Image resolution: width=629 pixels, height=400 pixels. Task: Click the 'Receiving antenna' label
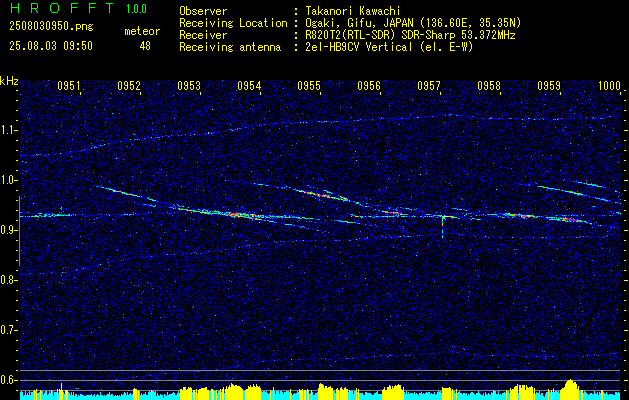230,47
